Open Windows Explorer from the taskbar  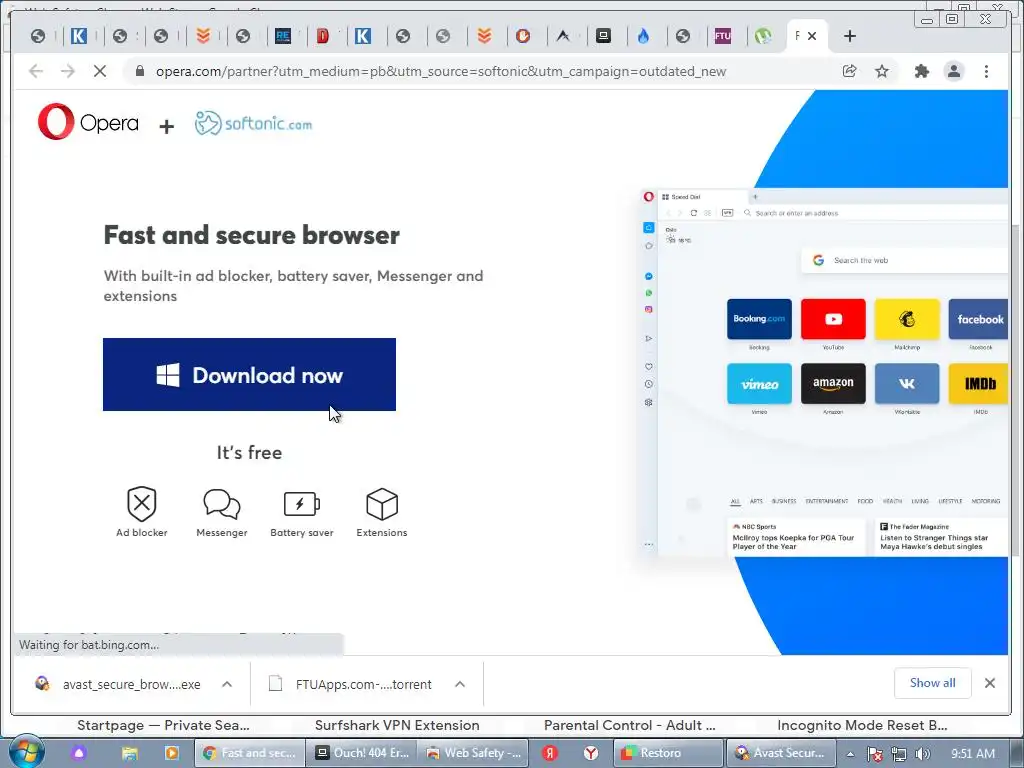click(129, 753)
